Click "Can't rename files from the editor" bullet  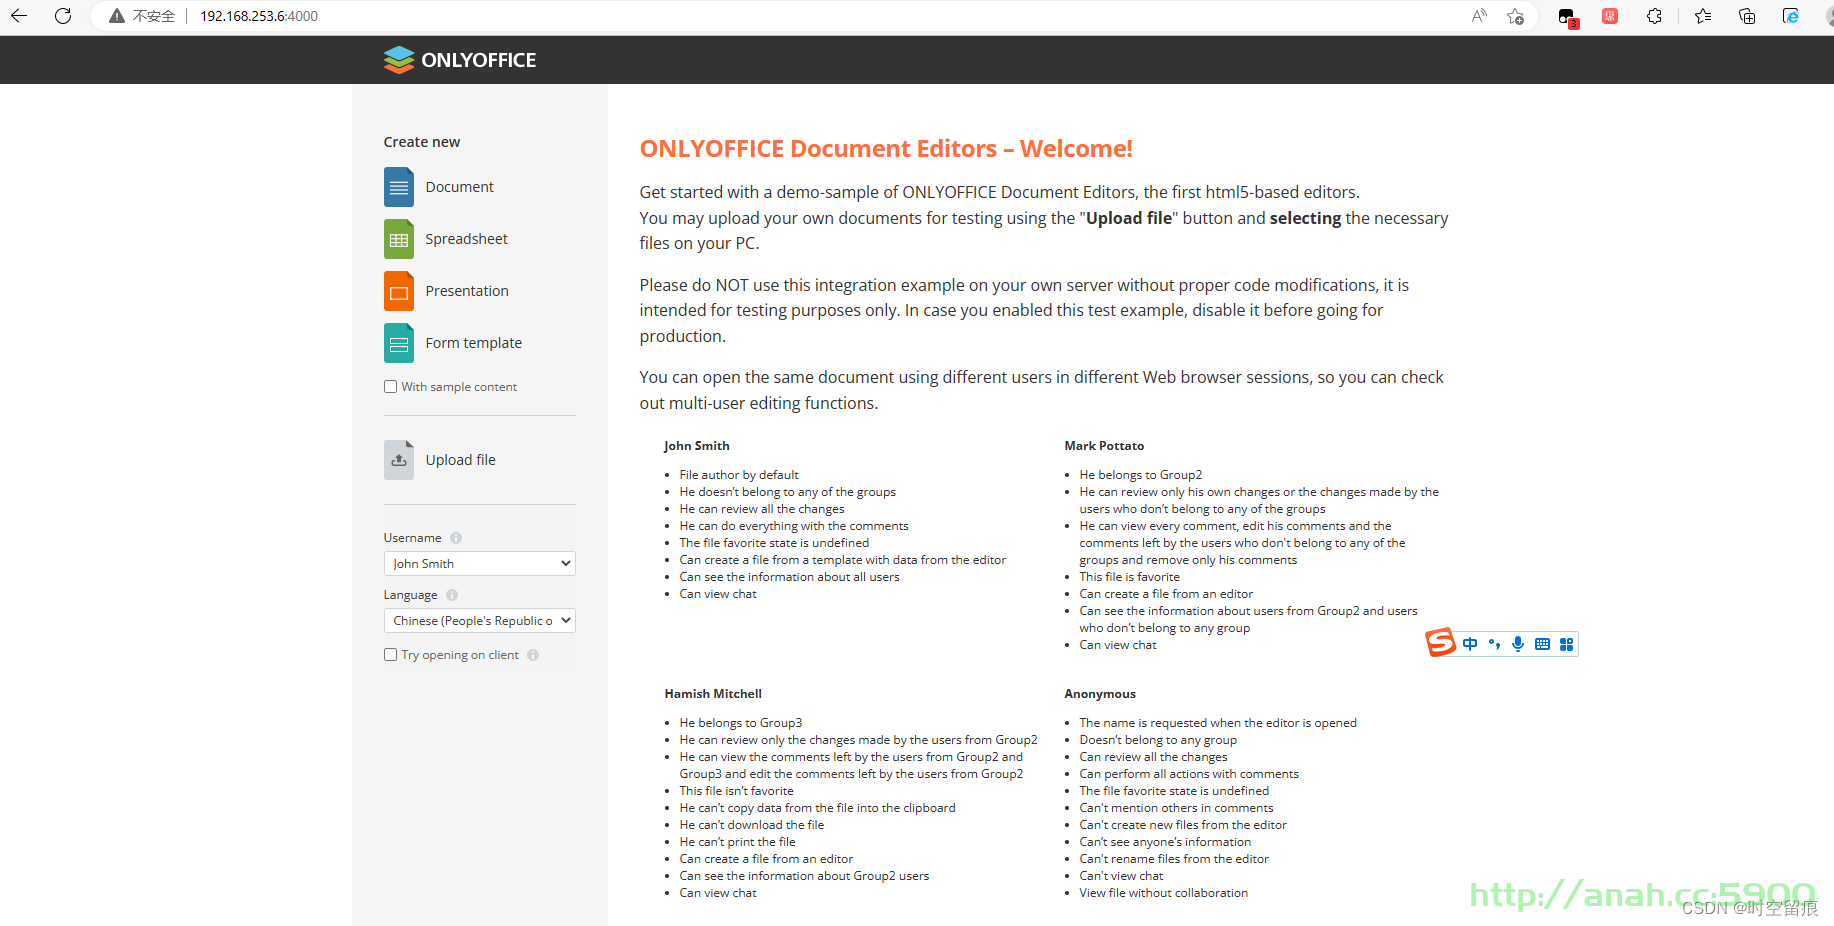1174,859
